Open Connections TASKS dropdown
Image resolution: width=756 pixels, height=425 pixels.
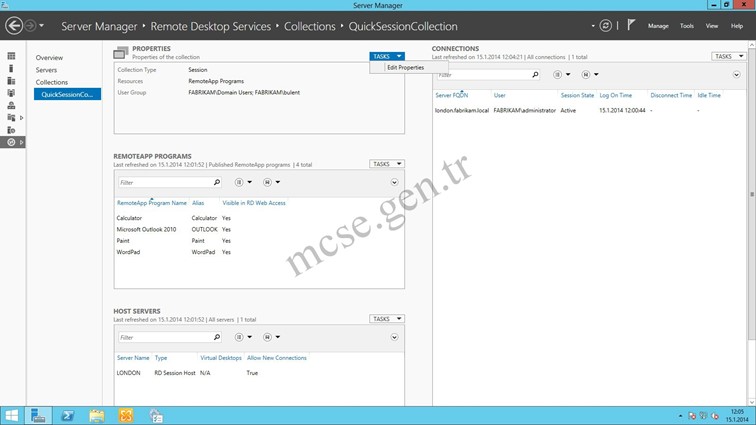pyautogui.click(x=729, y=56)
